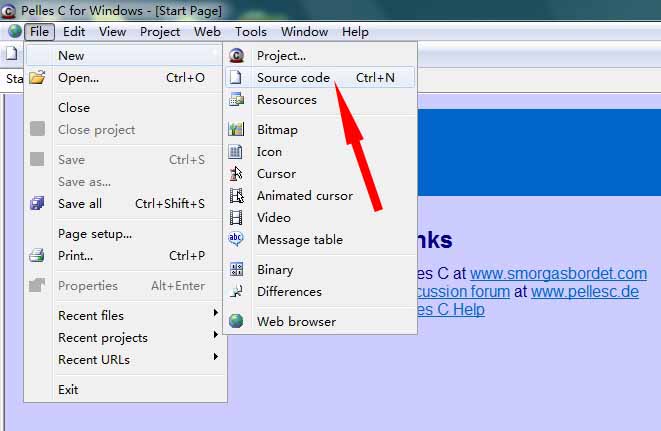Select Resources in New submenu
The height and width of the screenshot is (431, 661).
point(320,100)
